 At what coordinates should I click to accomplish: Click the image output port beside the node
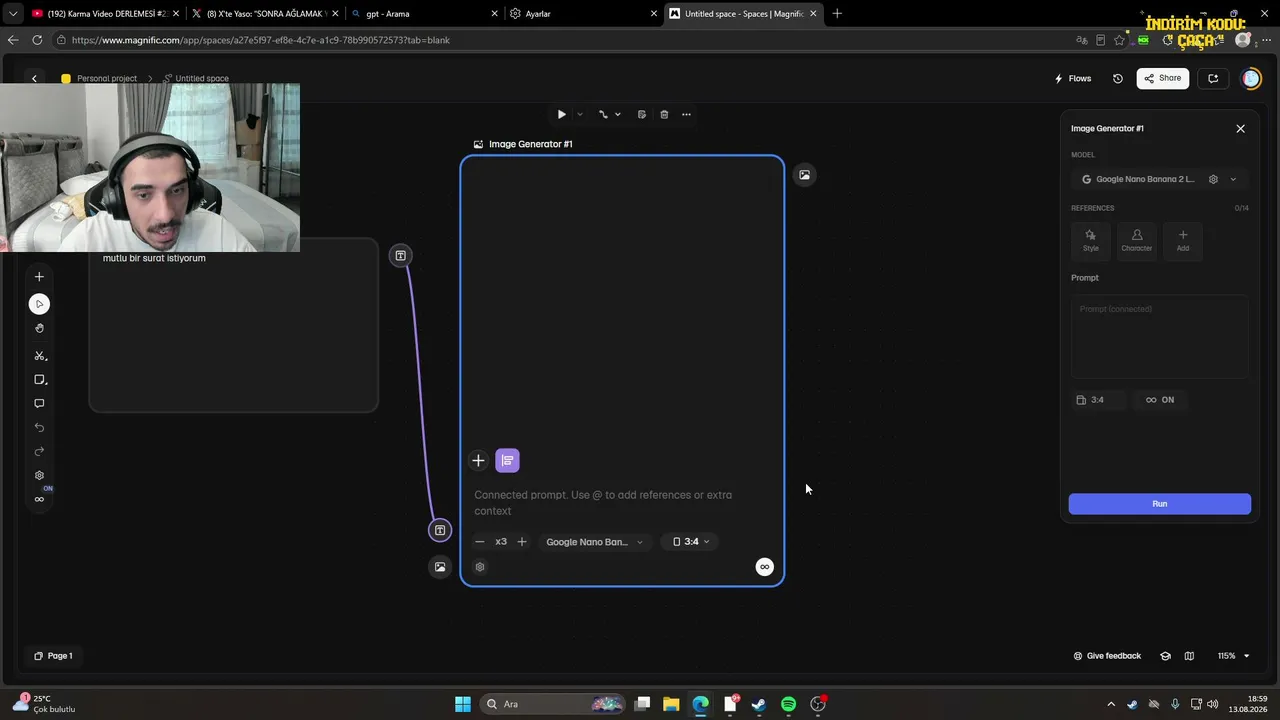coord(804,175)
